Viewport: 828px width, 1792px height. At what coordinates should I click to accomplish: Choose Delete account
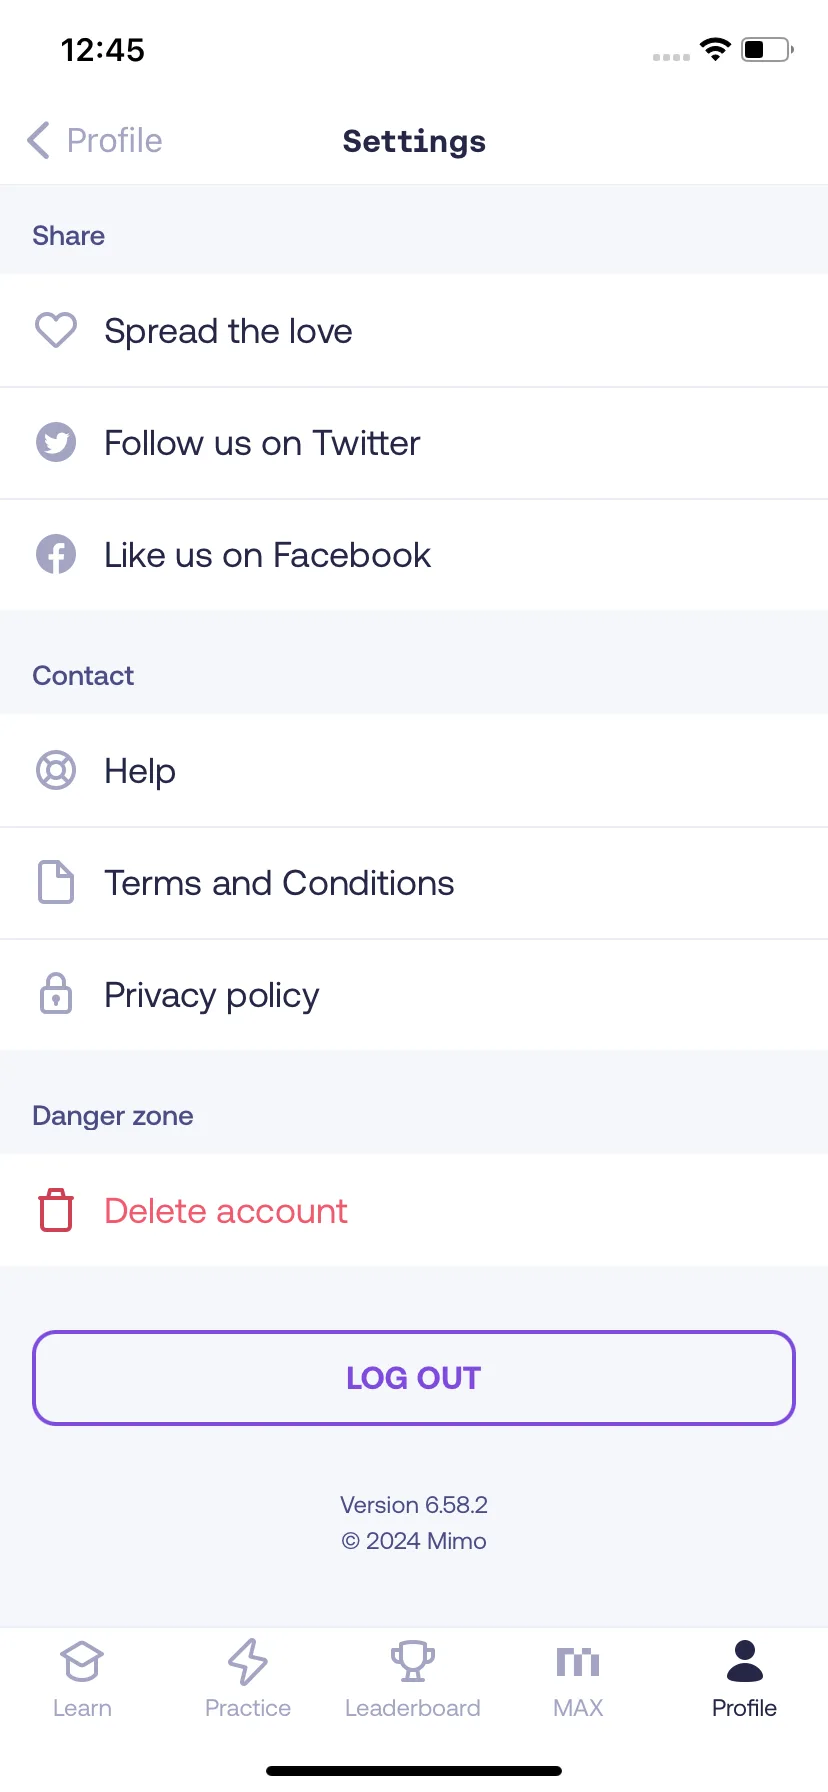coord(414,1210)
